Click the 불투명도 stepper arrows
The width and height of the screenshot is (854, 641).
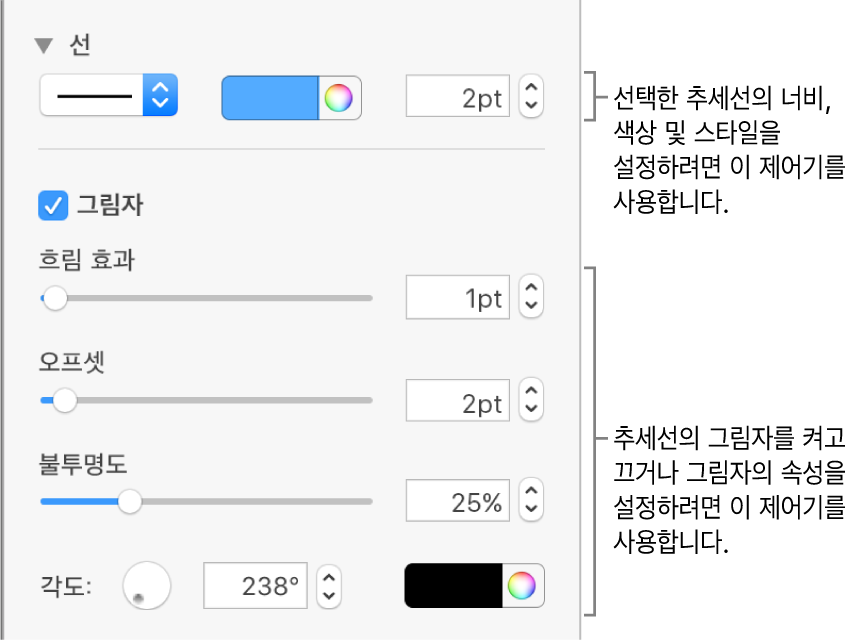tap(531, 502)
